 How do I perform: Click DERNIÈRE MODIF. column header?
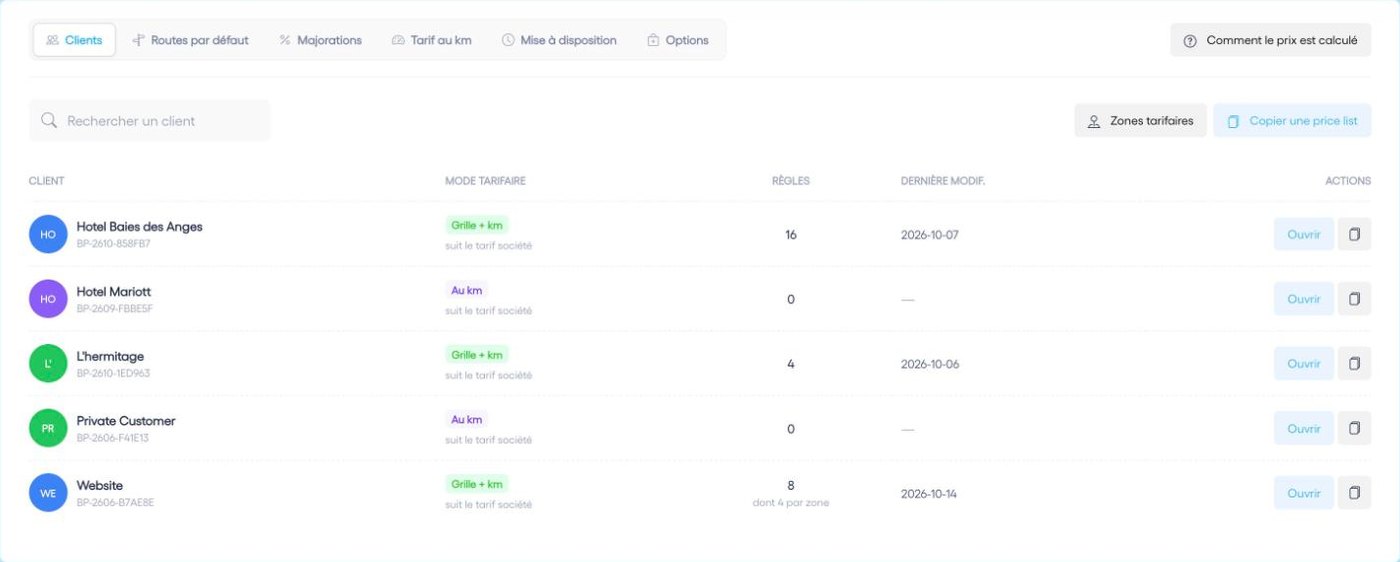pos(943,181)
